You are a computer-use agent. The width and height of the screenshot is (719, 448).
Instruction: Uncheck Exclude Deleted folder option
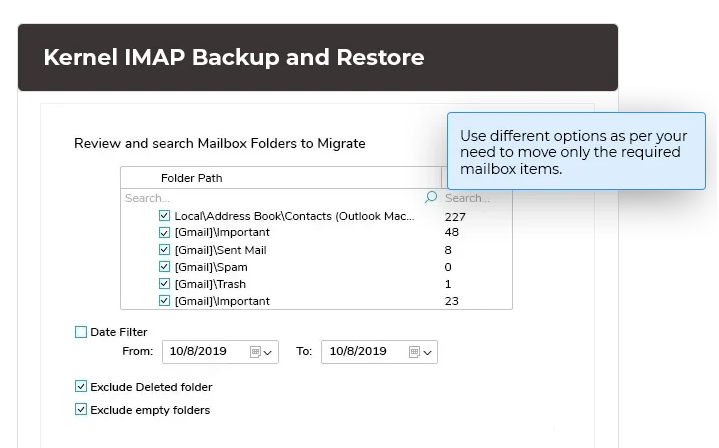(x=81, y=387)
